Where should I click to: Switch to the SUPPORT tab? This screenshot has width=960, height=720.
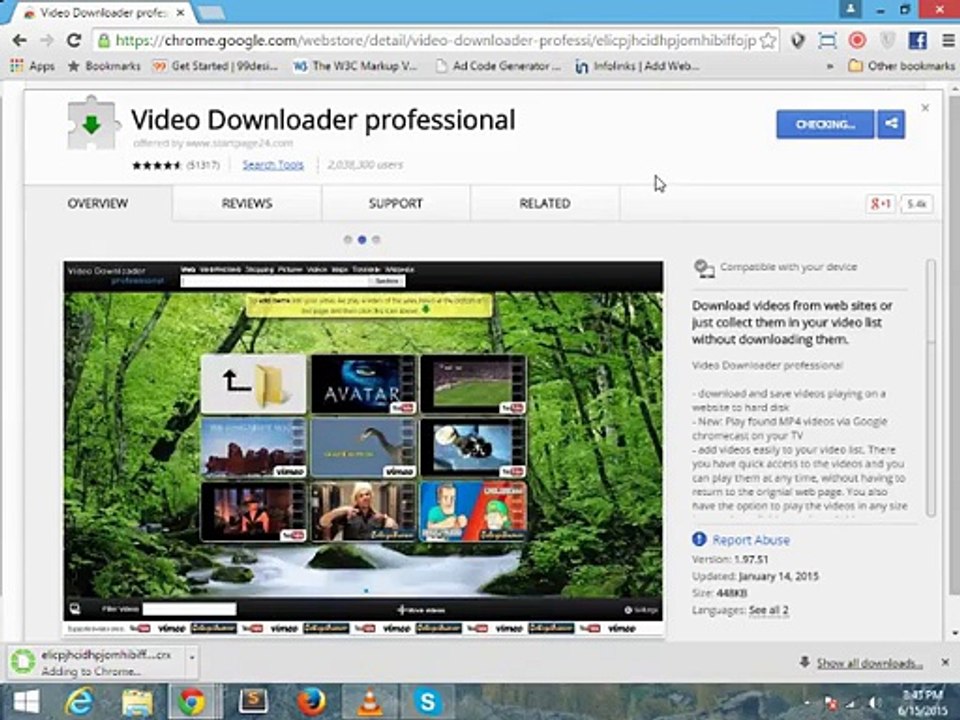pos(396,203)
